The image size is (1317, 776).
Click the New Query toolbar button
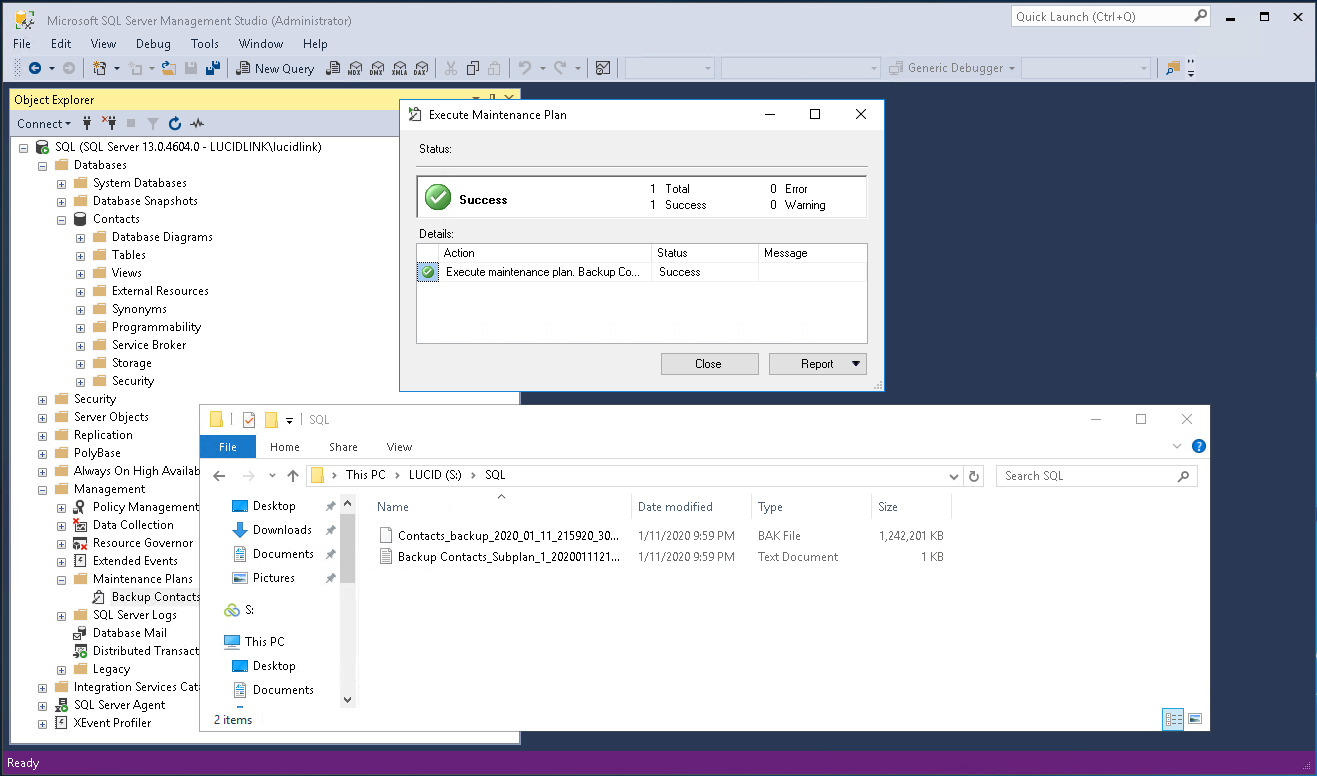coord(275,68)
